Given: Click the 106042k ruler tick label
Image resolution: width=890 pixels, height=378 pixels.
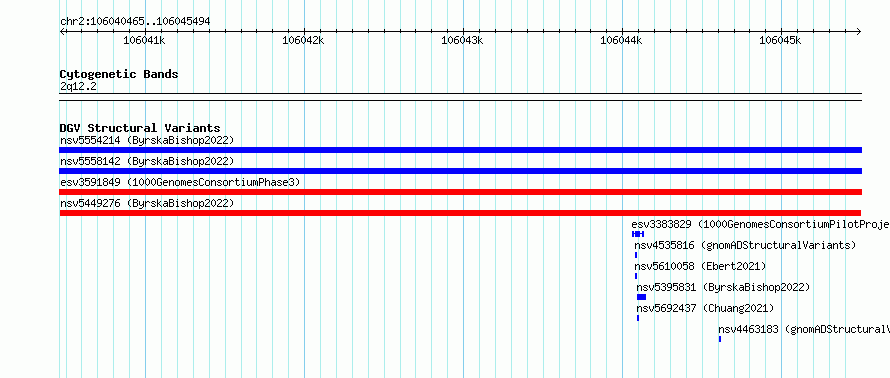Looking at the screenshot, I should (x=303, y=40).
